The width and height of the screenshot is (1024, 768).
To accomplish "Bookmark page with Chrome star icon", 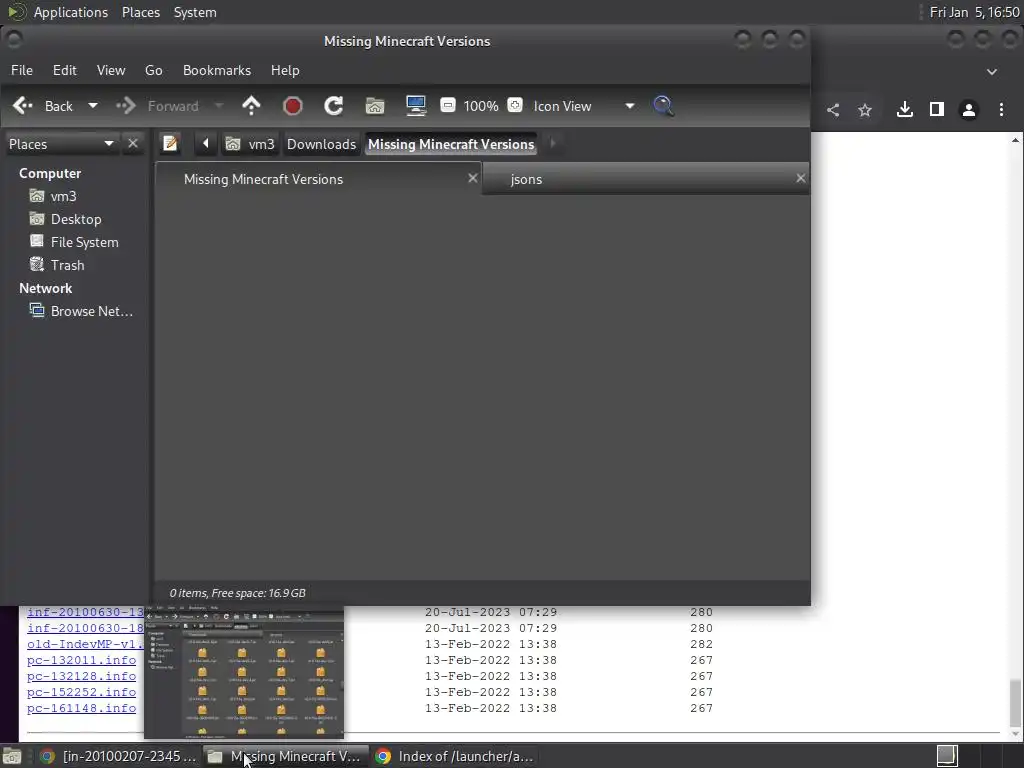I will click(865, 110).
